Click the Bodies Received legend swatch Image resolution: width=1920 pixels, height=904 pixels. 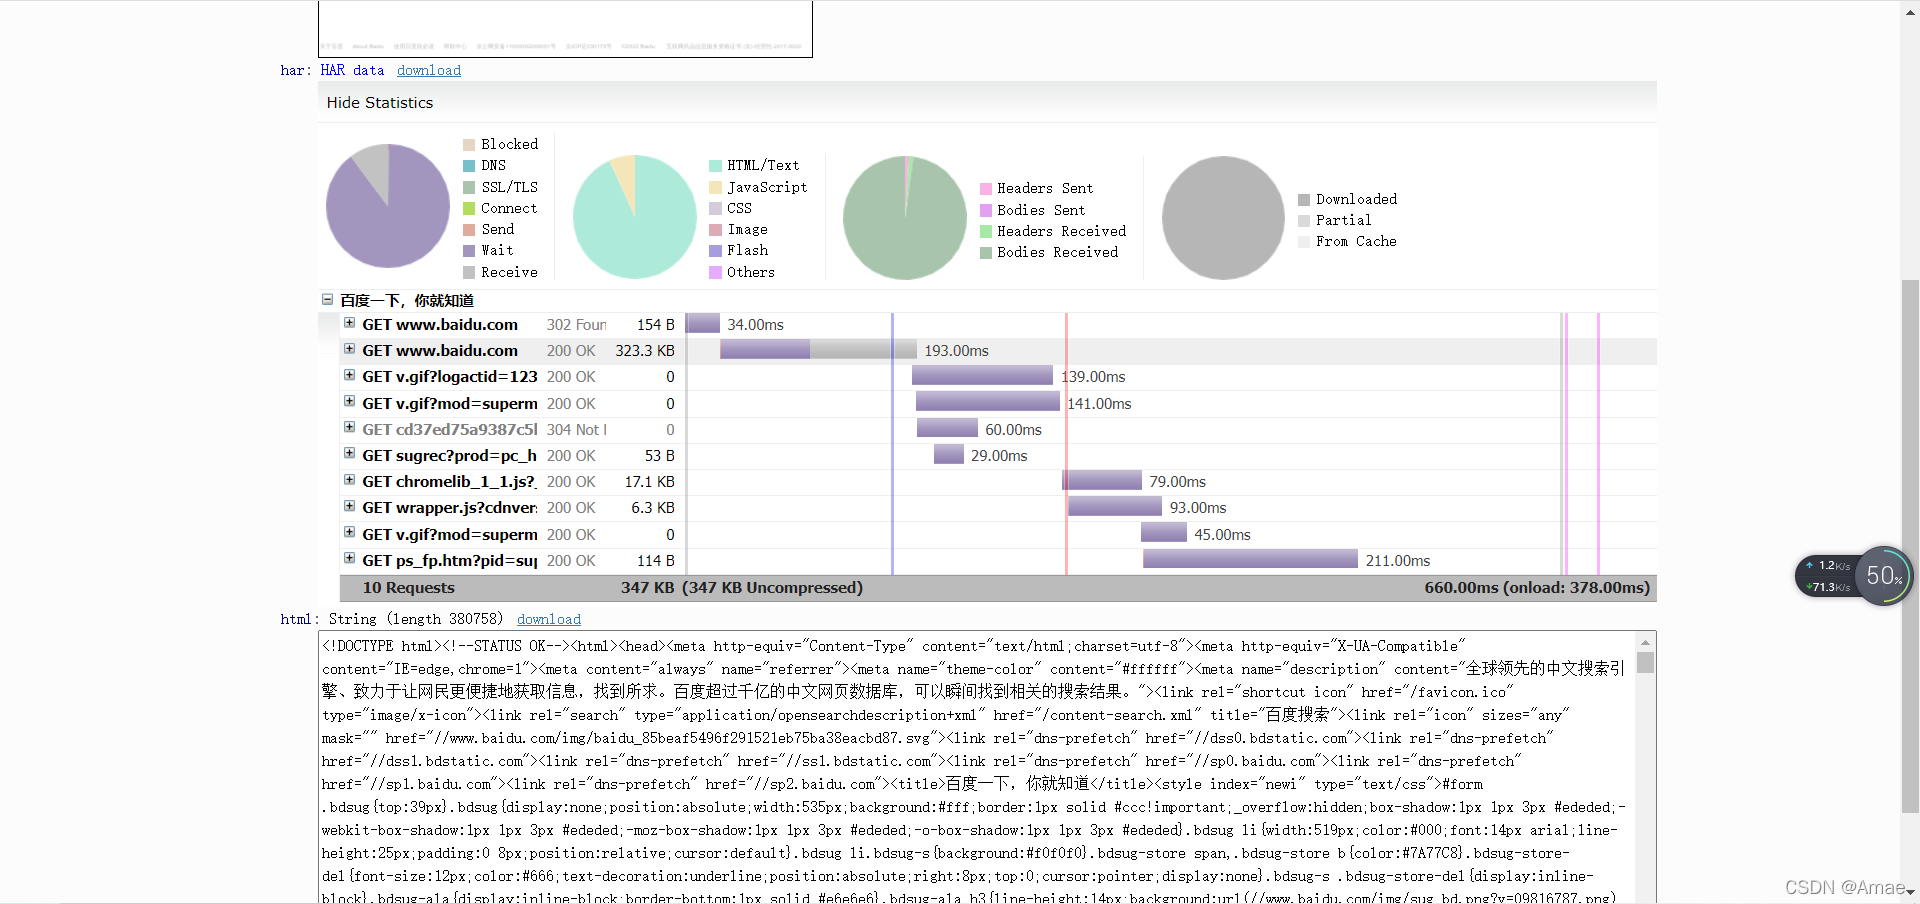click(x=985, y=253)
